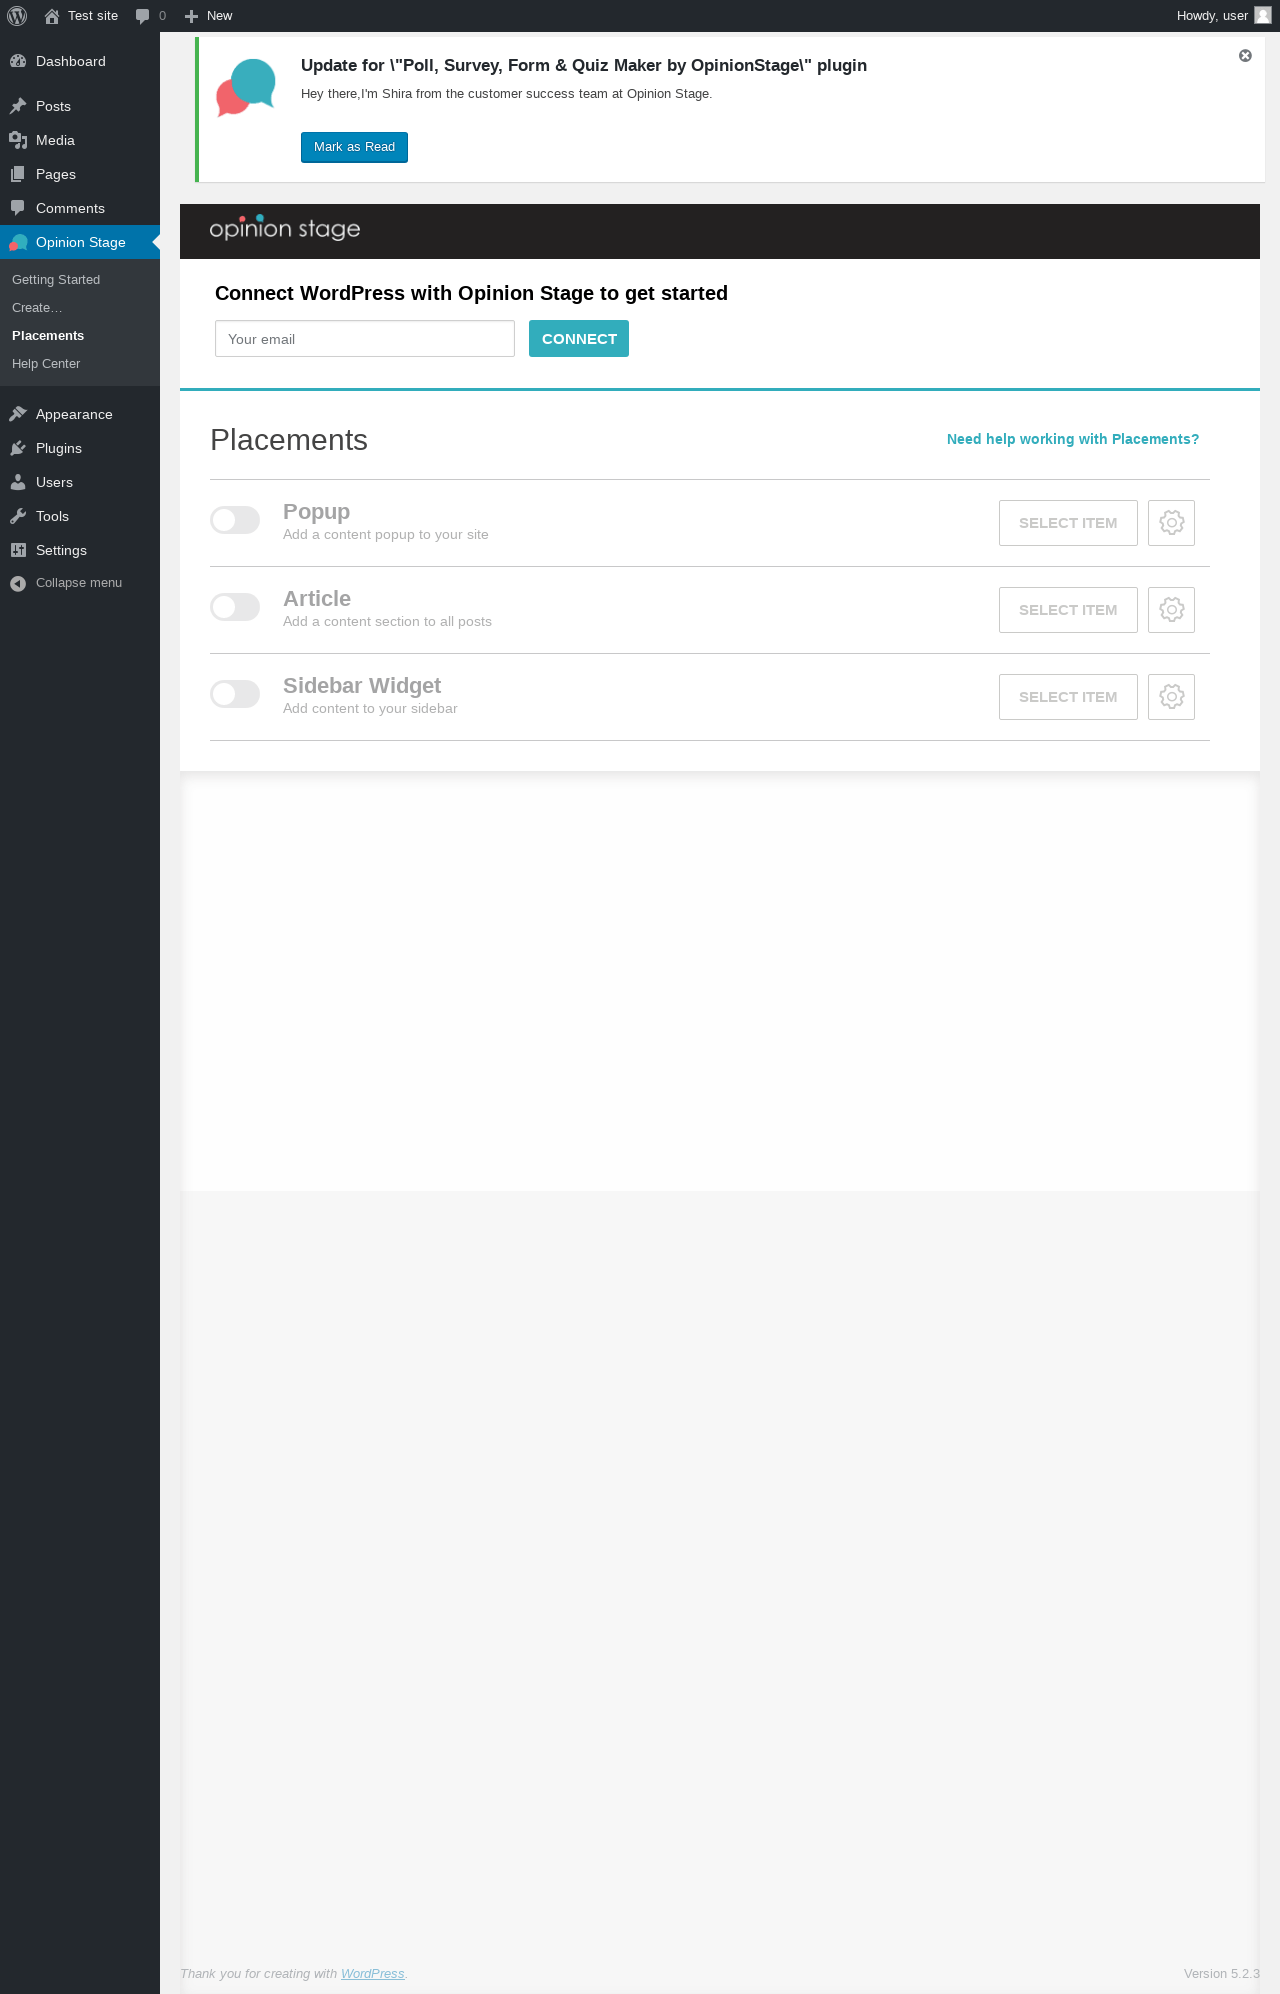Click the WordPress logo icon
Image resolution: width=1280 pixels, height=1994 pixels.
click(x=17, y=16)
